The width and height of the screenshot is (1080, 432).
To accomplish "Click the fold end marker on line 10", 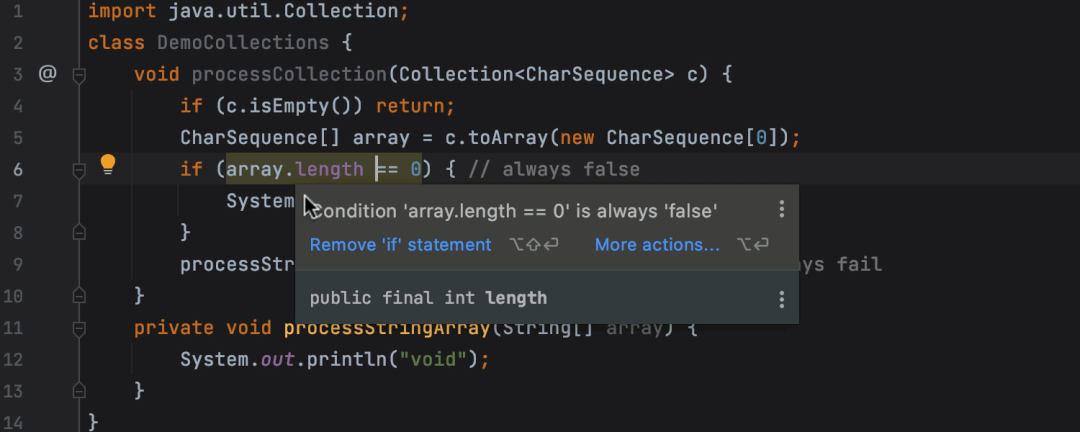I will pos(79,296).
